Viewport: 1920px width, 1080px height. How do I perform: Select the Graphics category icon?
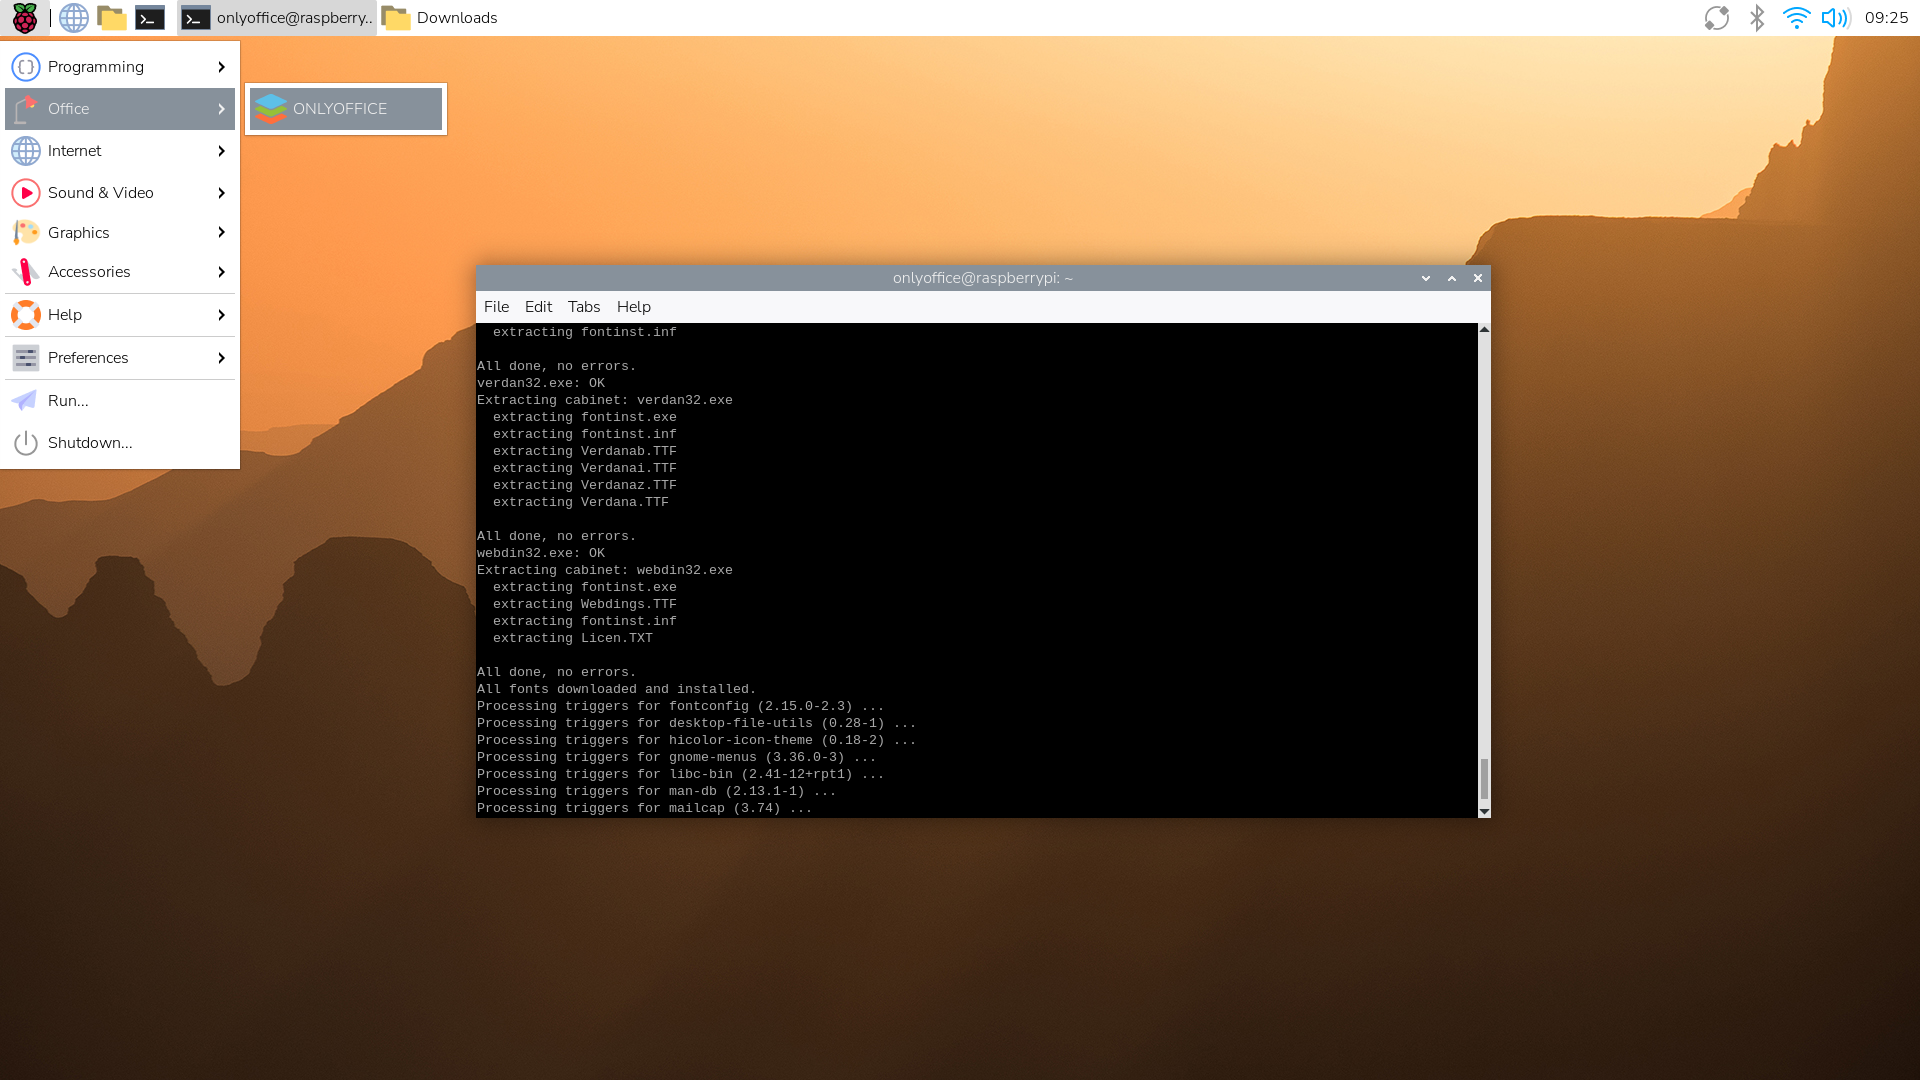click(25, 232)
